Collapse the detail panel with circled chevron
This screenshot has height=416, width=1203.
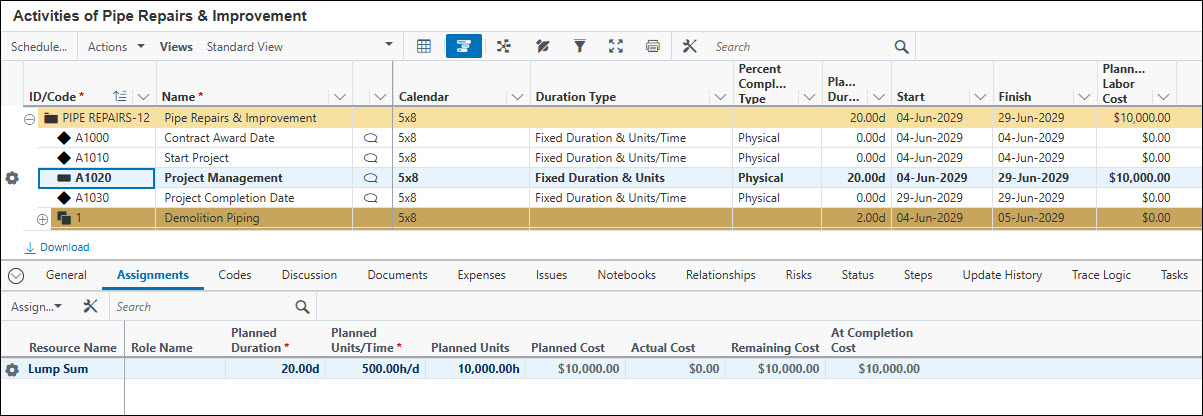coord(15,275)
